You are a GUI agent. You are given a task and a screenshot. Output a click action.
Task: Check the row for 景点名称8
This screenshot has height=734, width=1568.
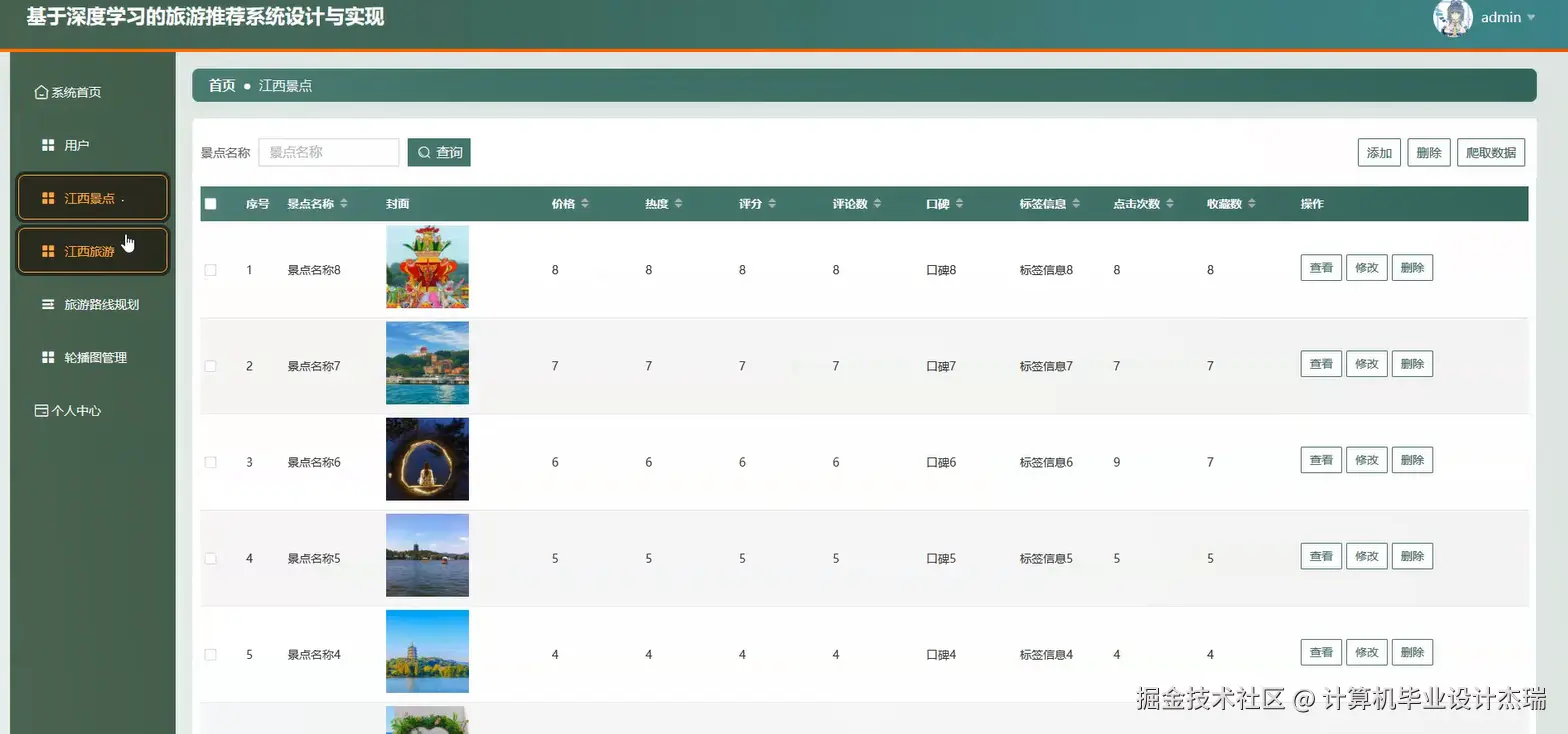click(210, 270)
